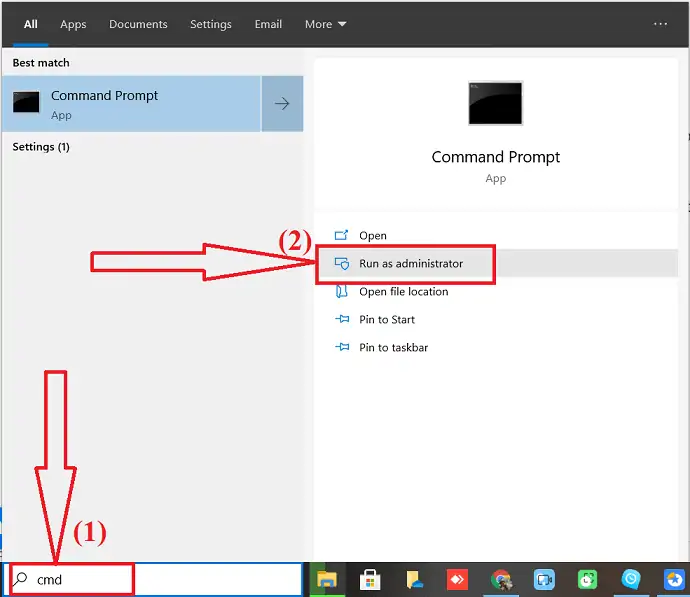Open the three-dots options menu

(660, 24)
